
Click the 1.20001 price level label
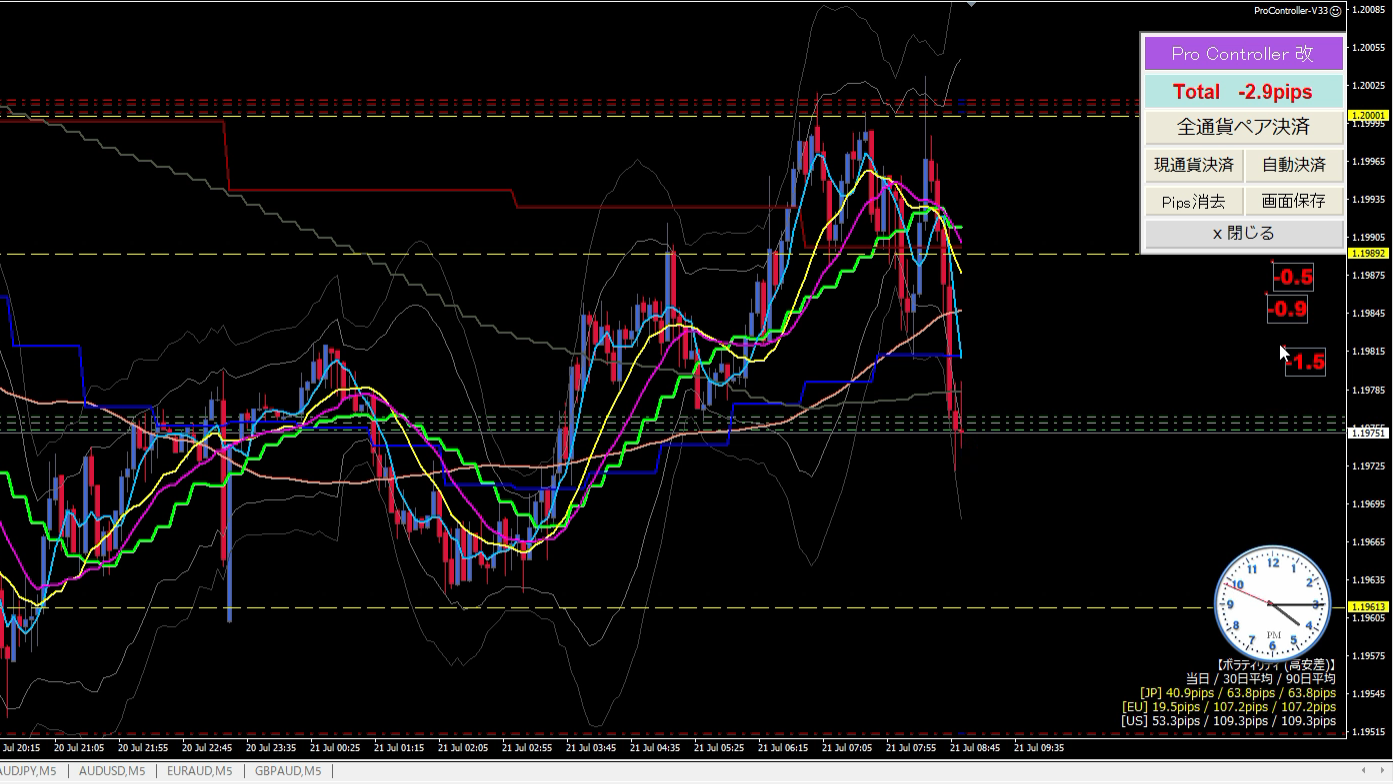pos(1369,116)
